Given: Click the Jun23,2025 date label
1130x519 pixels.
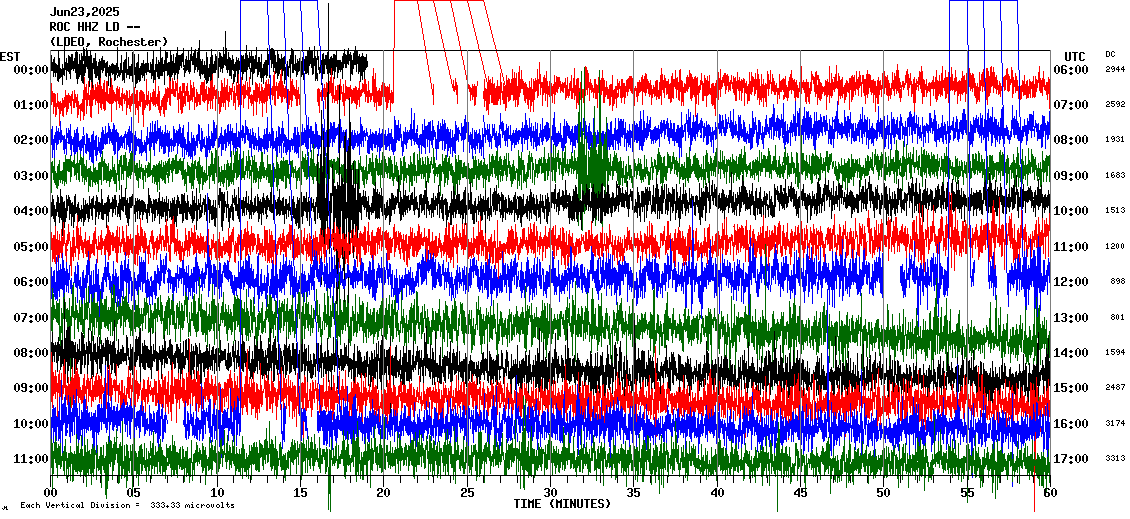Looking at the screenshot, I should pyautogui.click(x=84, y=12).
